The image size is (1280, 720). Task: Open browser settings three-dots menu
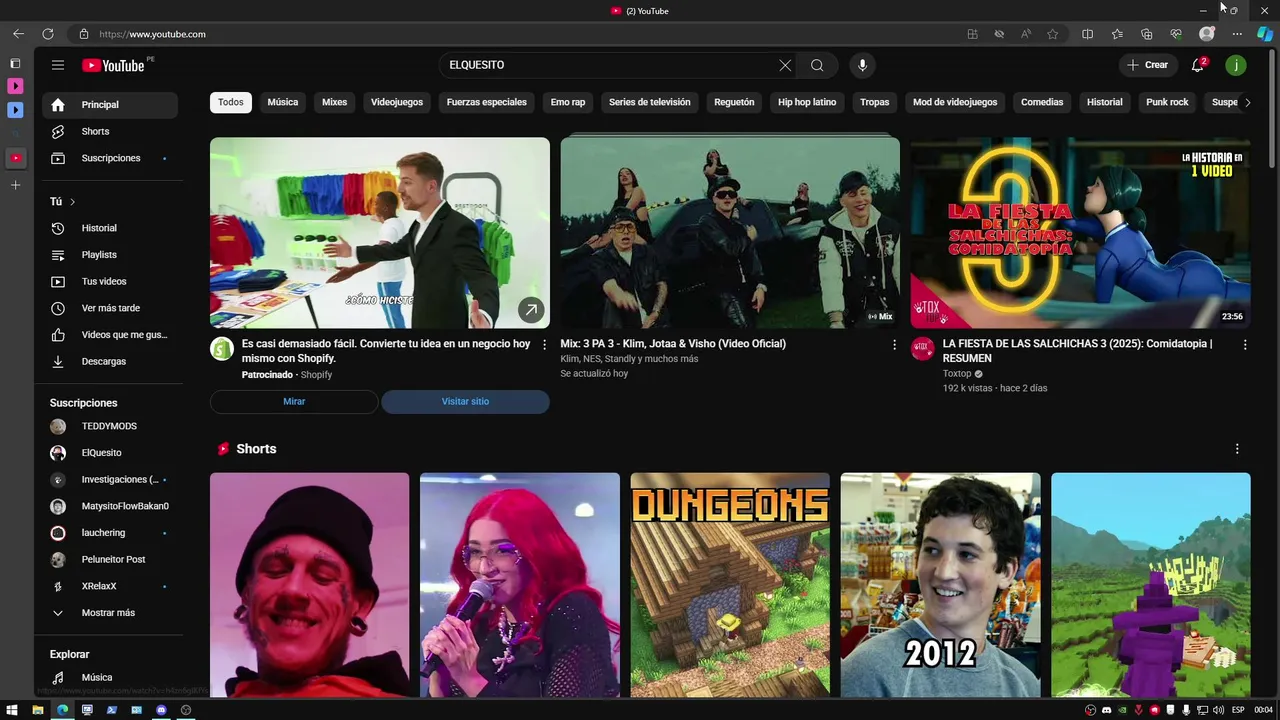1236,34
